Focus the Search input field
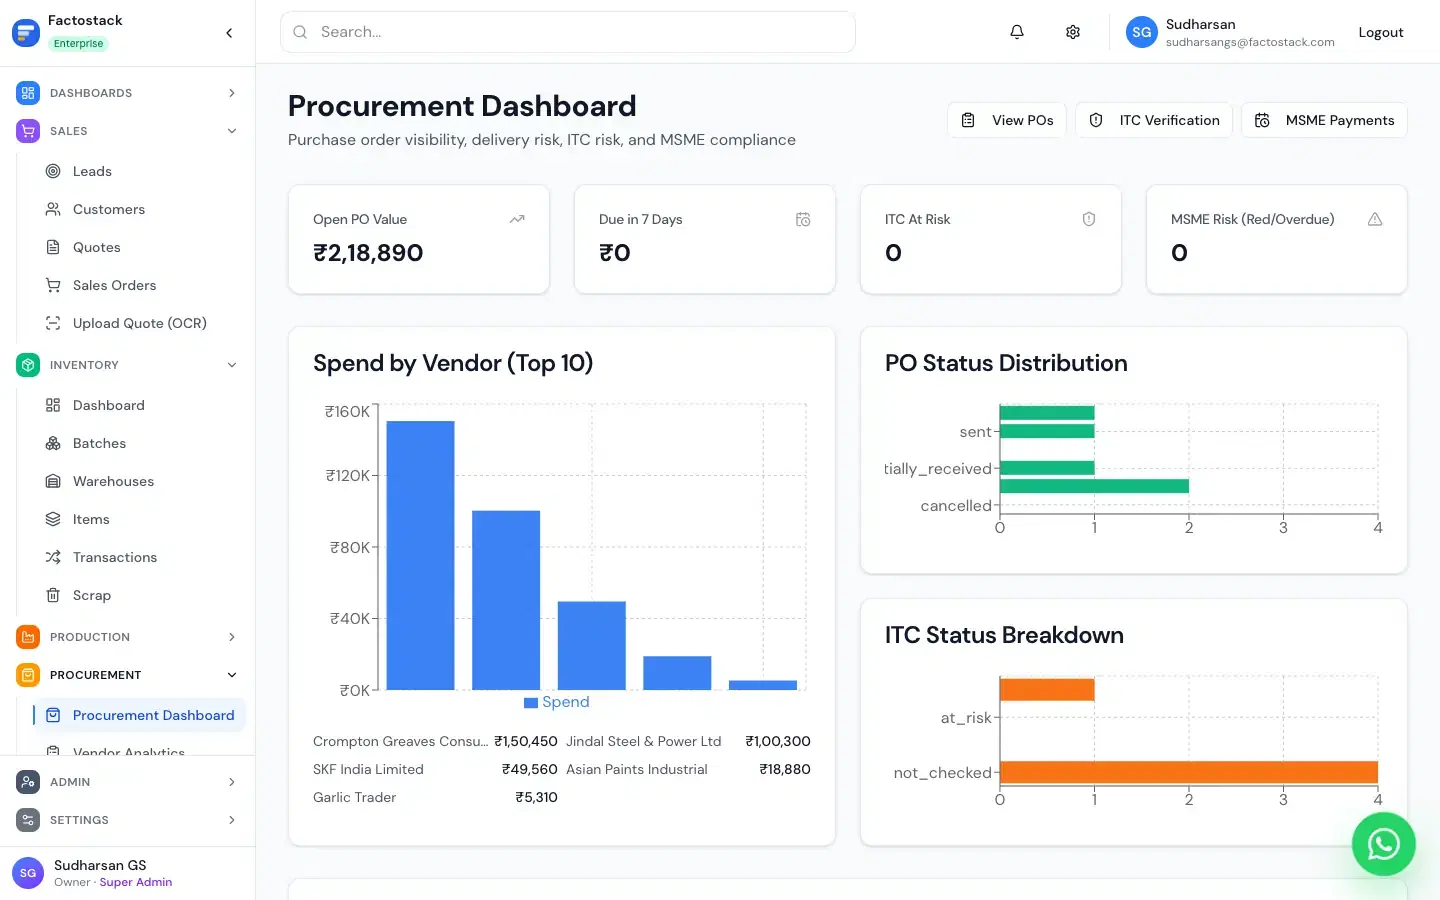The image size is (1440, 900). pos(568,32)
